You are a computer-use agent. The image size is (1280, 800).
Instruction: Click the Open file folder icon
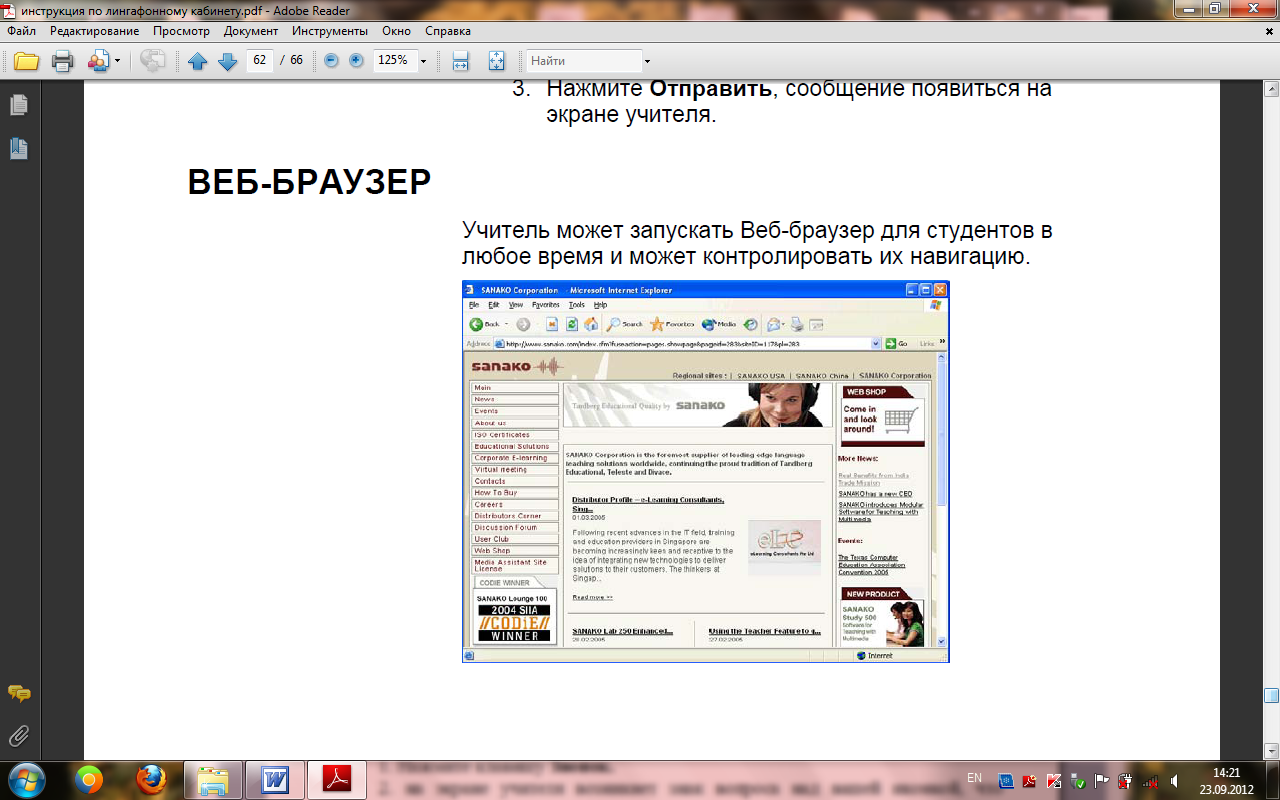[26, 61]
